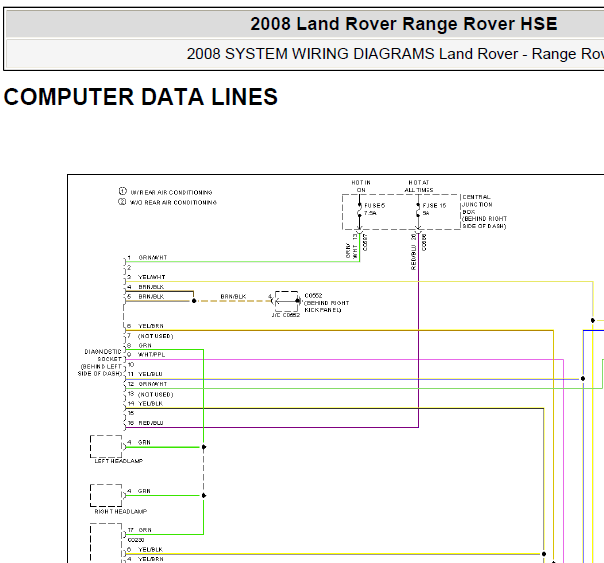Viewport: 604px width, 563px height.
Task: Click the '2008 Land Rover Range Rover HSE' heading
Action: [x=404, y=24]
